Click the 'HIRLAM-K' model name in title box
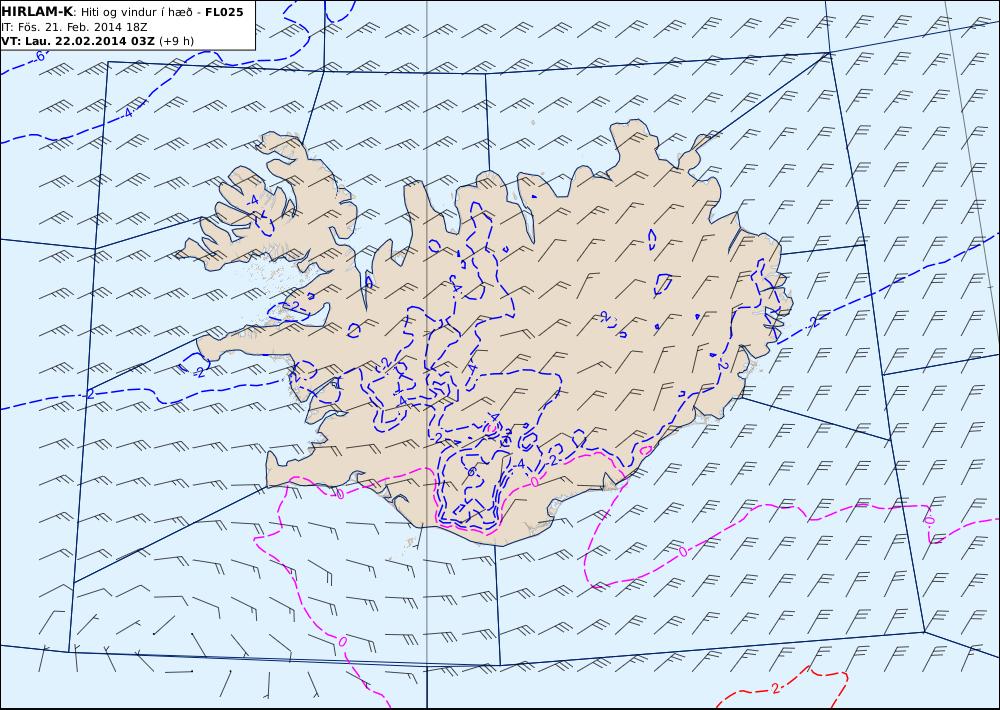 pyautogui.click(x=37, y=12)
